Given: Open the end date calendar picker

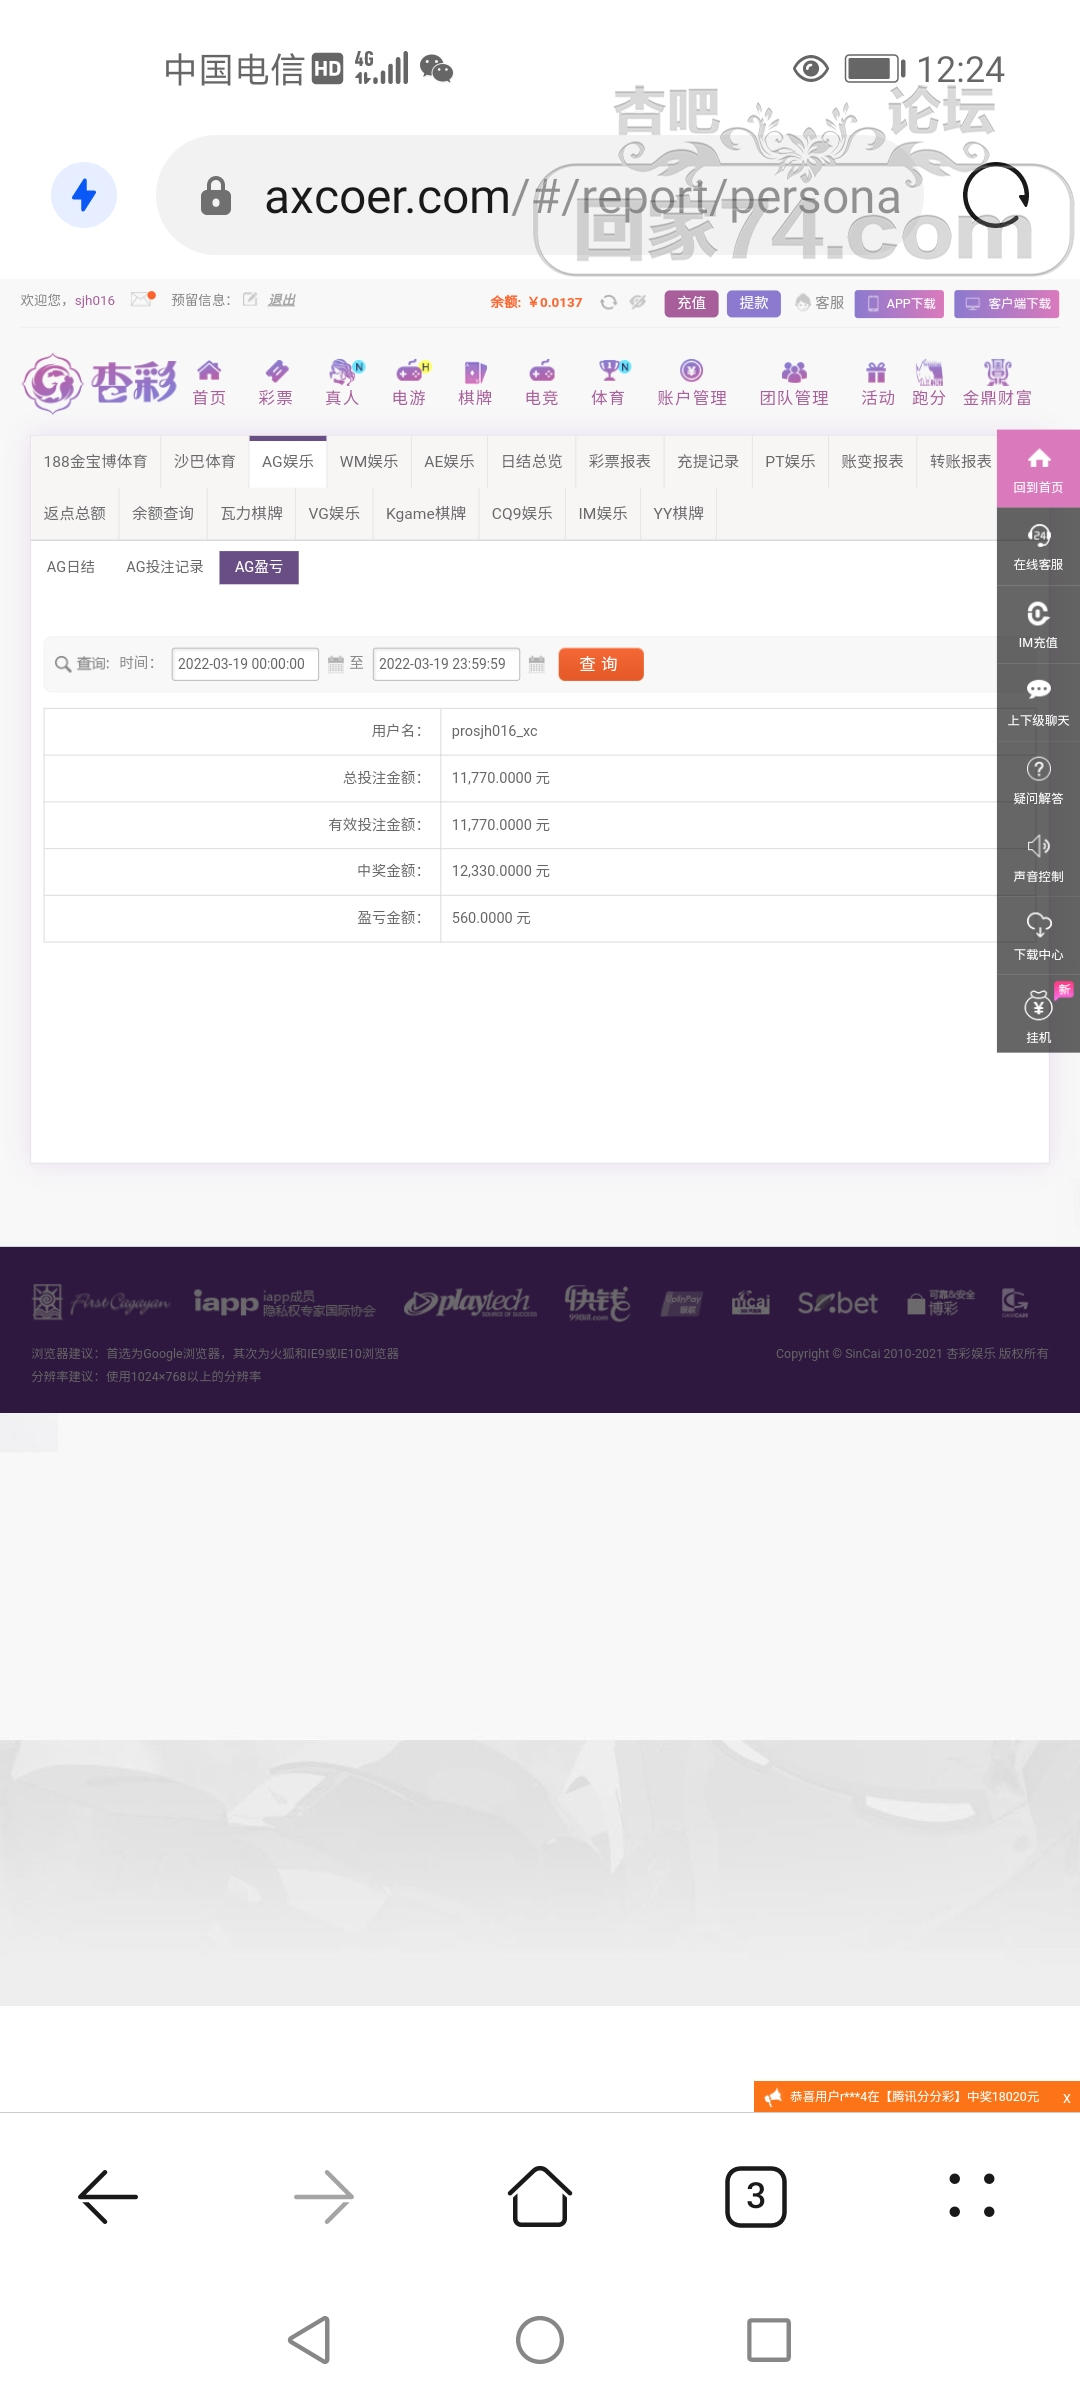Looking at the screenshot, I should click(537, 664).
